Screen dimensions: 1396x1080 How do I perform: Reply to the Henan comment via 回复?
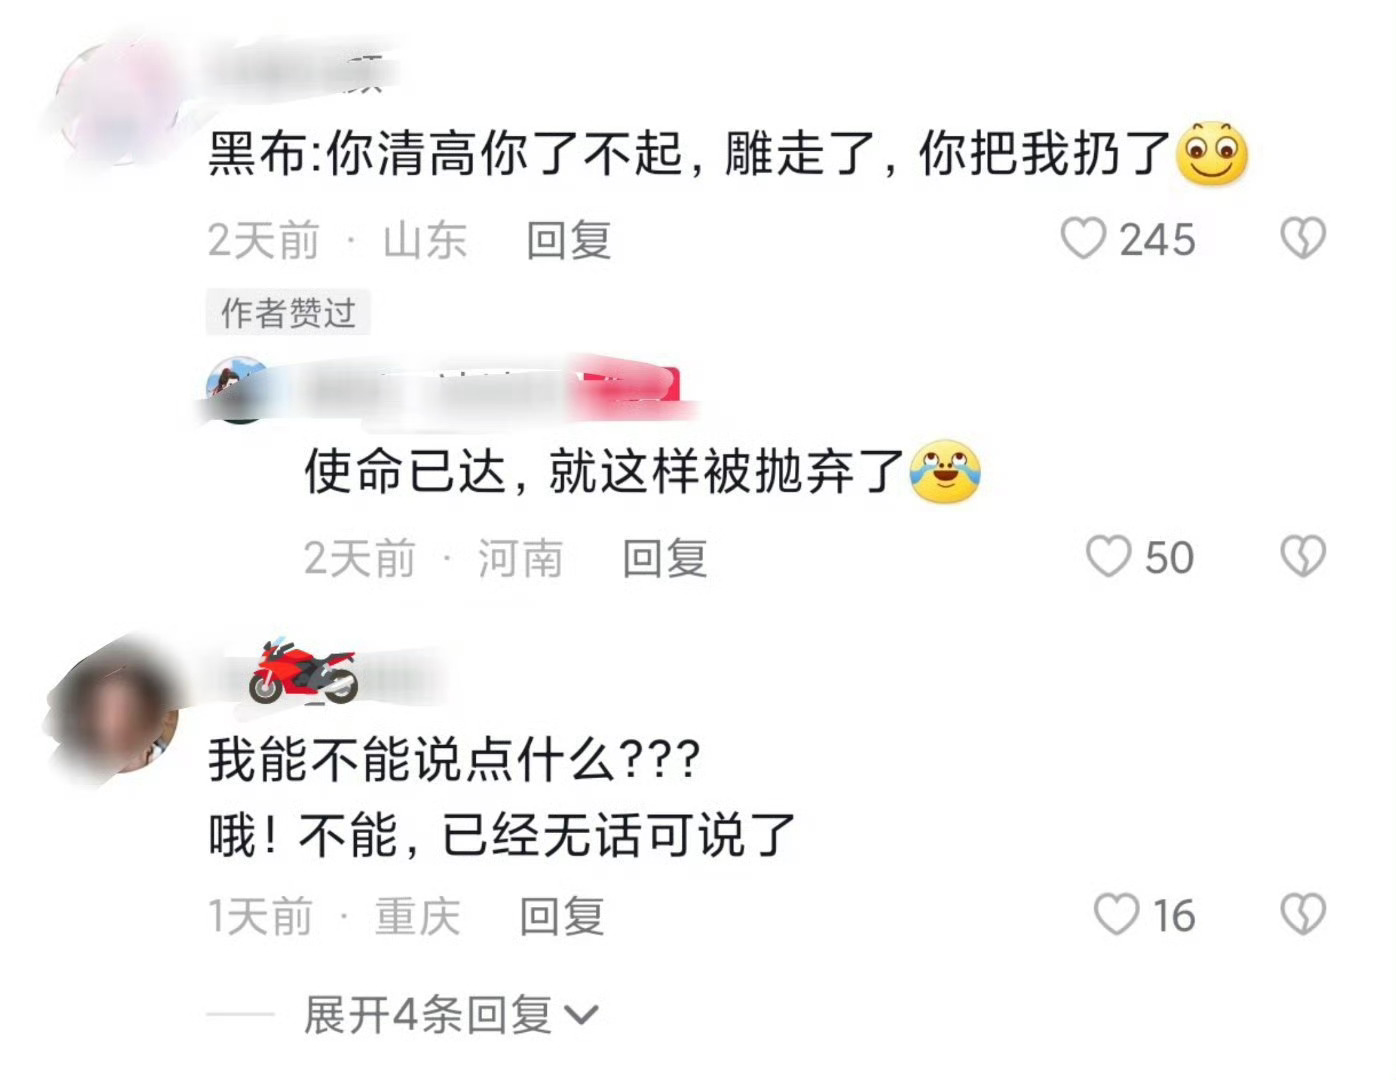click(664, 557)
